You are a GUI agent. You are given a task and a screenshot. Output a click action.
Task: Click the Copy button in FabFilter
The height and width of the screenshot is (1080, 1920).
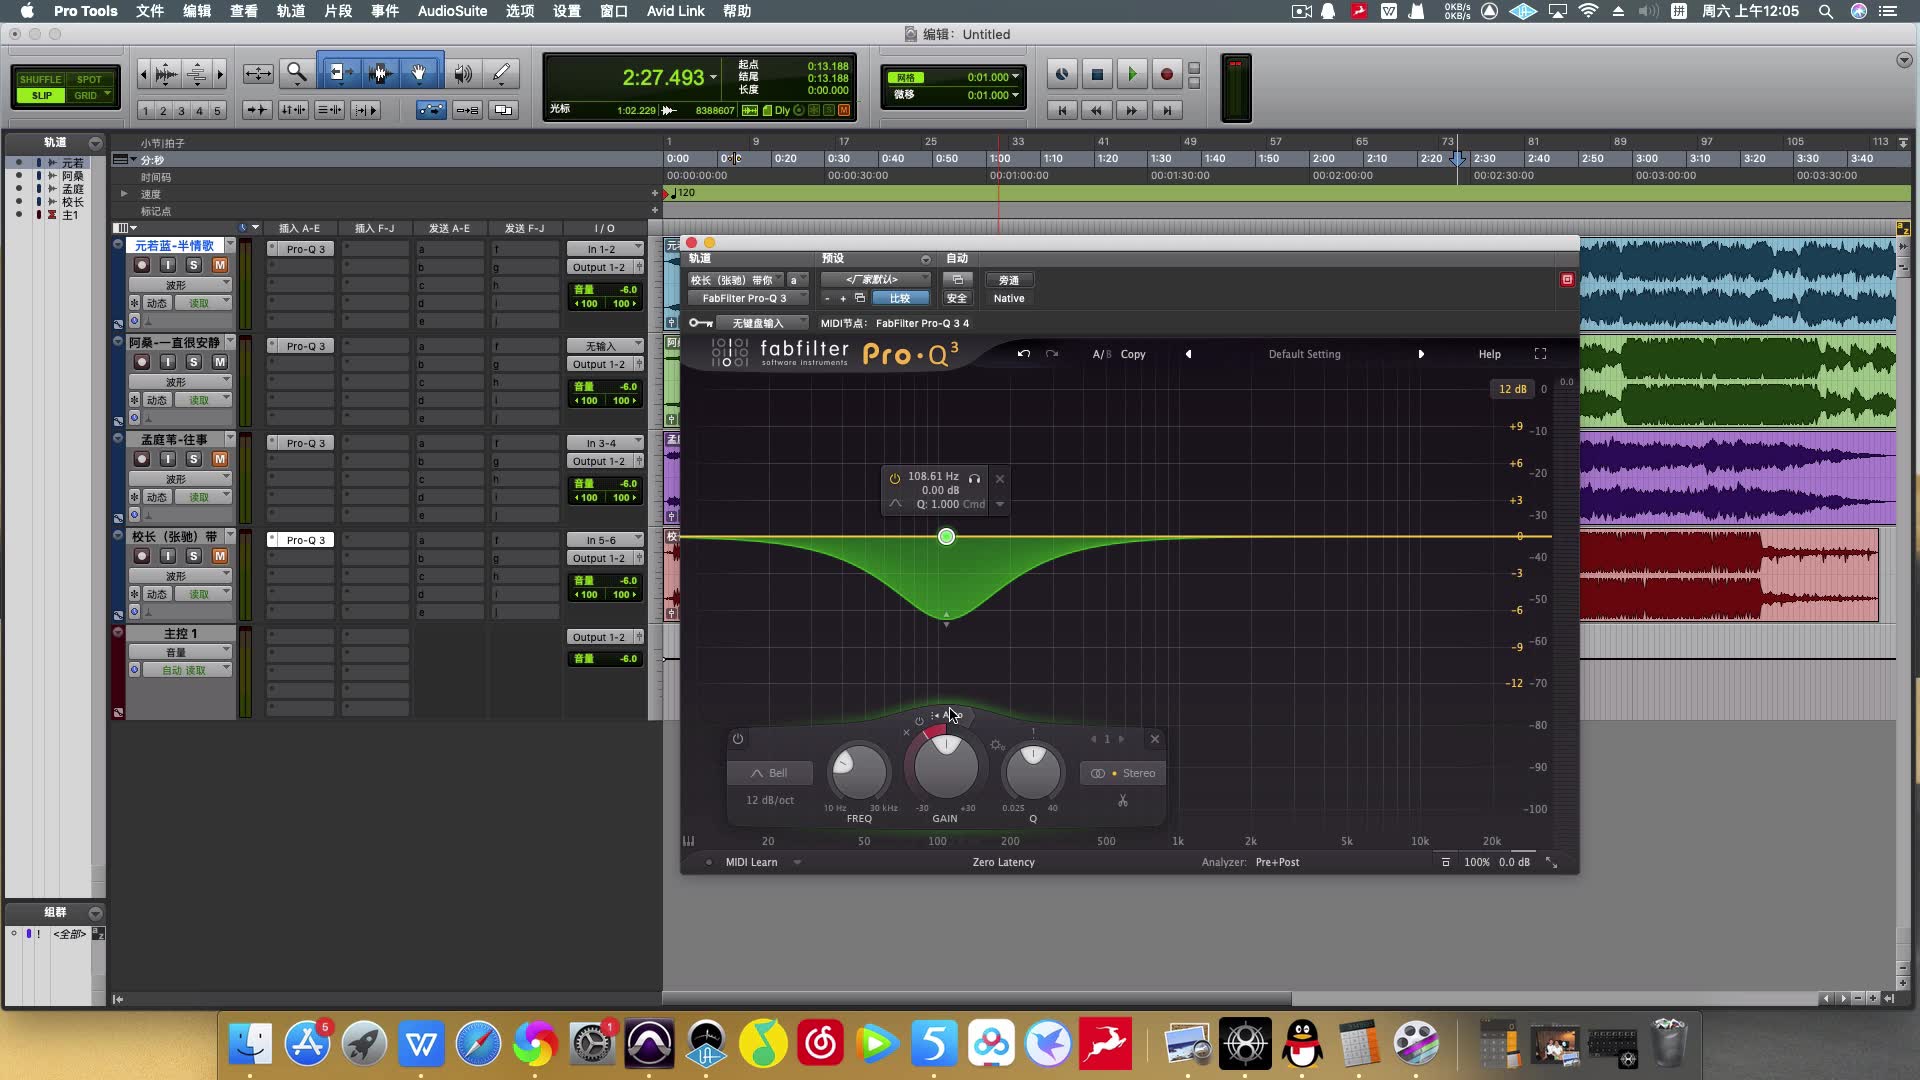tap(1131, 353)
